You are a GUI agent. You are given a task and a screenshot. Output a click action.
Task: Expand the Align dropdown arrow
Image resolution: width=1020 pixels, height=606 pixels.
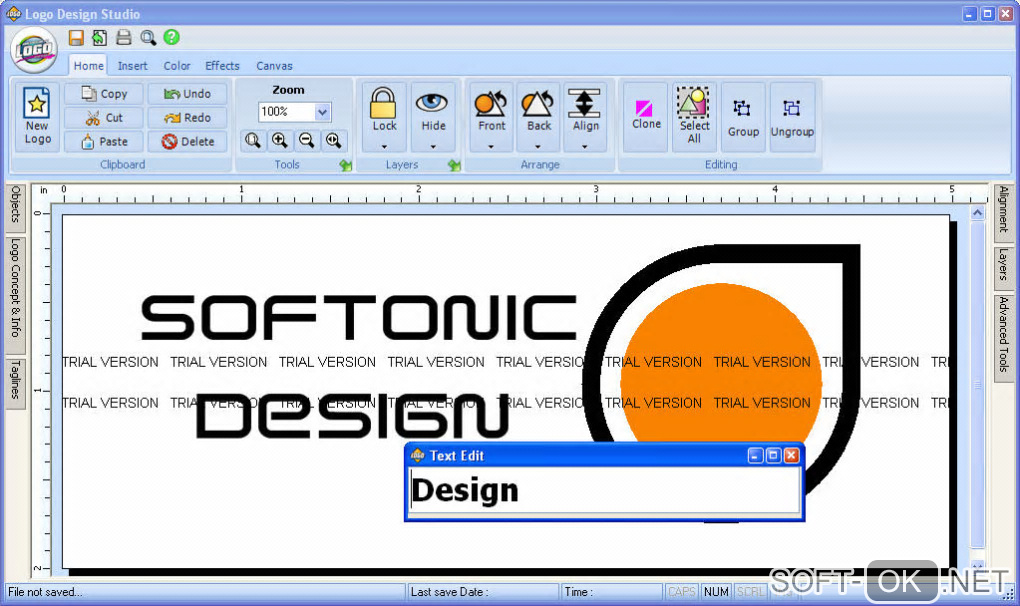pyautogui.click(x=585, y=147)
